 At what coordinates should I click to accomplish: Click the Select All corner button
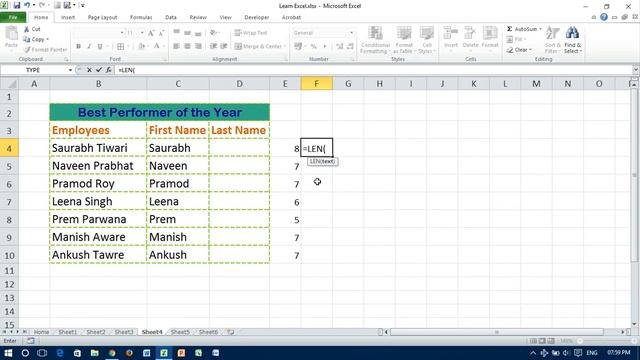tap(9, 84)
